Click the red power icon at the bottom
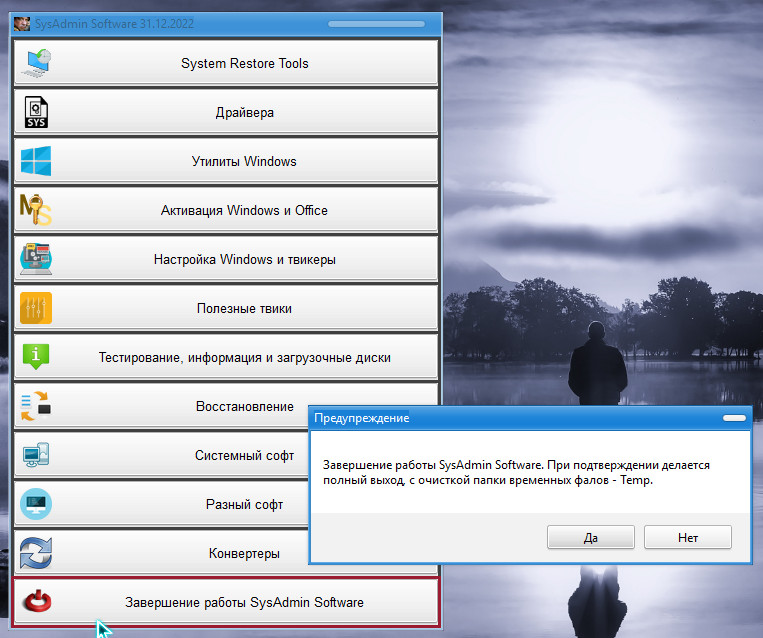The width and height of the screenshot is (763, 638). (x=36, y=602)
